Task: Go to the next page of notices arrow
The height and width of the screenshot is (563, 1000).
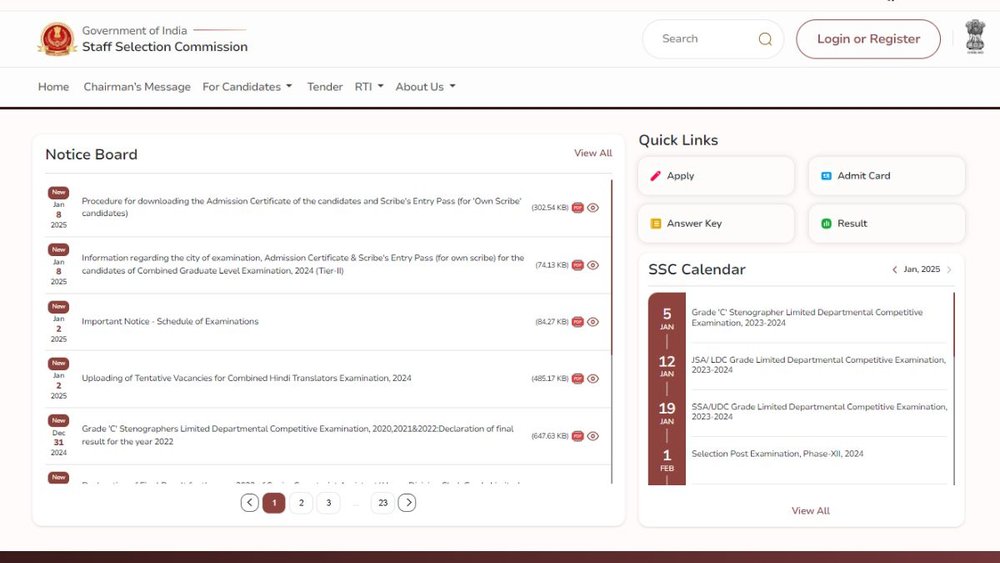Action: click(407, 503)
